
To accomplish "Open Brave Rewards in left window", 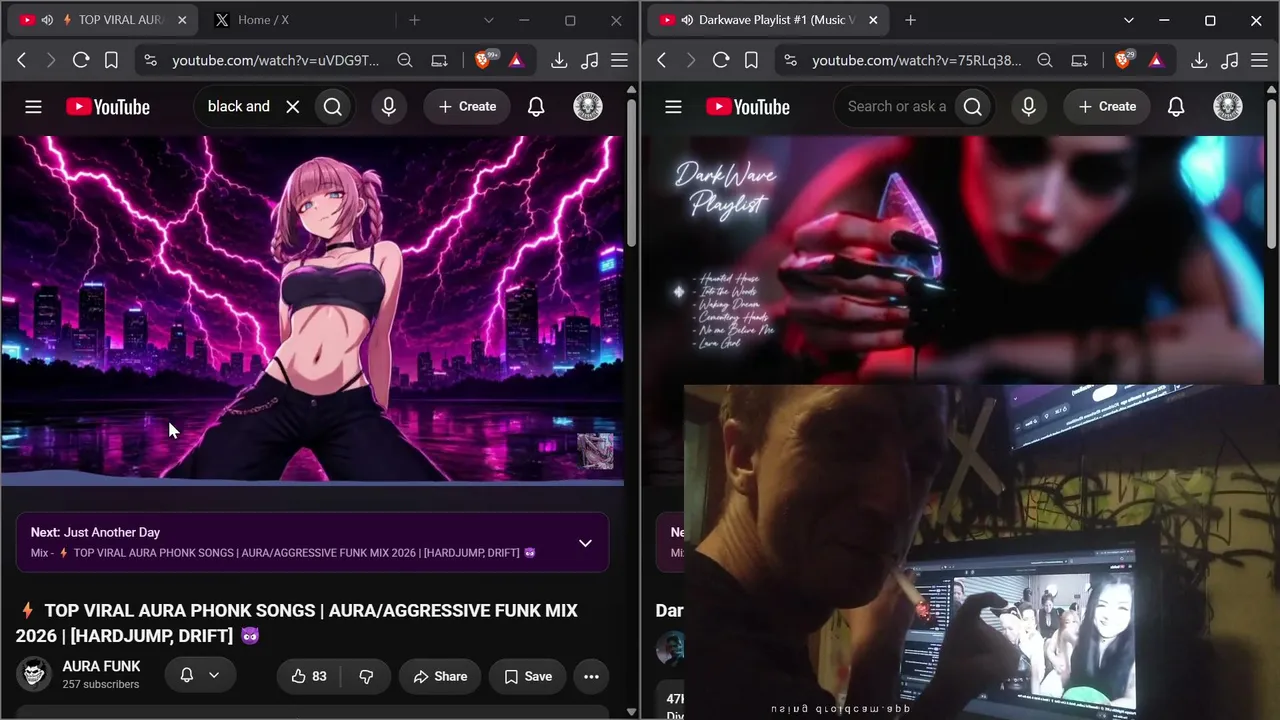I will [516, 60].
